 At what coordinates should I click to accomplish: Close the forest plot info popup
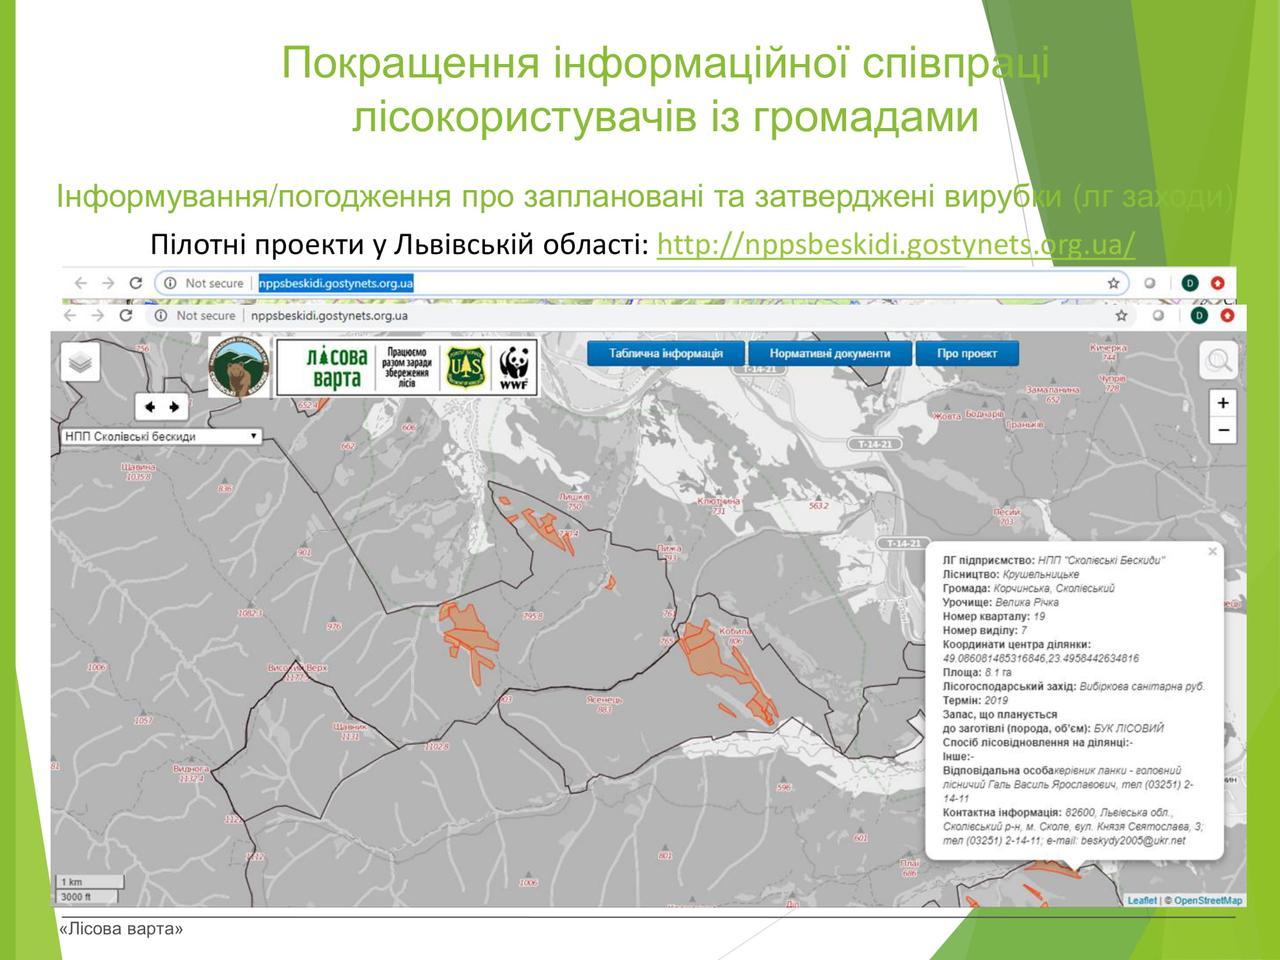pyautogui.click(x=1212, y=552)
